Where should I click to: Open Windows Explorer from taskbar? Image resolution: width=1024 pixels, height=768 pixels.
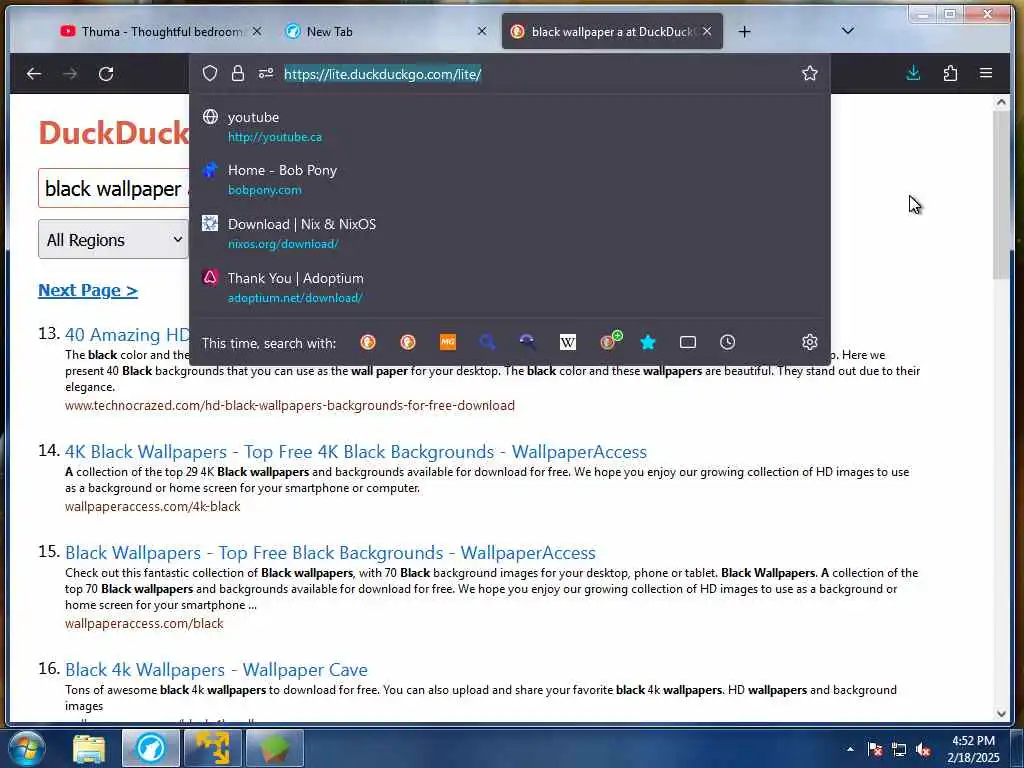pyautogui.click(x=89, y=748)
